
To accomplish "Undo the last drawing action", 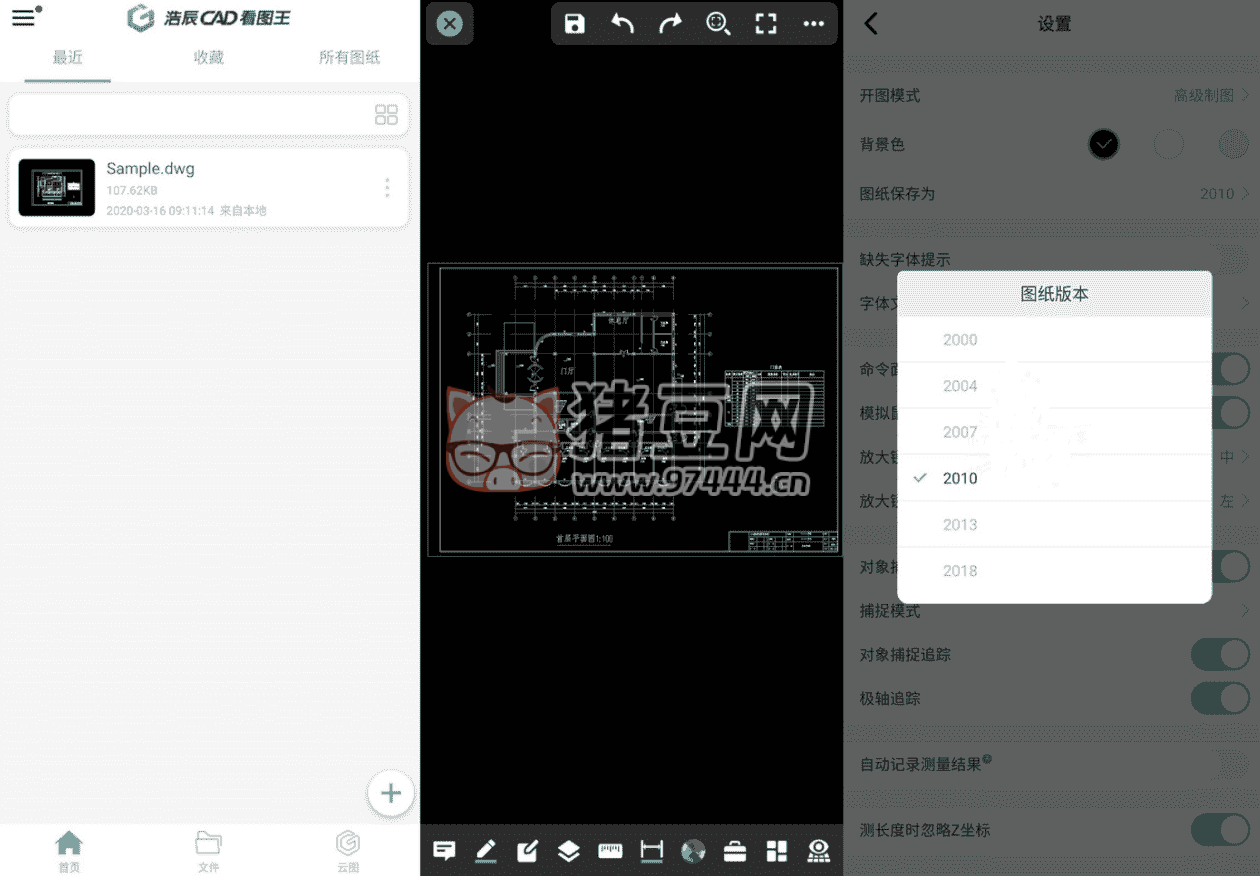I will pos(622,24).
